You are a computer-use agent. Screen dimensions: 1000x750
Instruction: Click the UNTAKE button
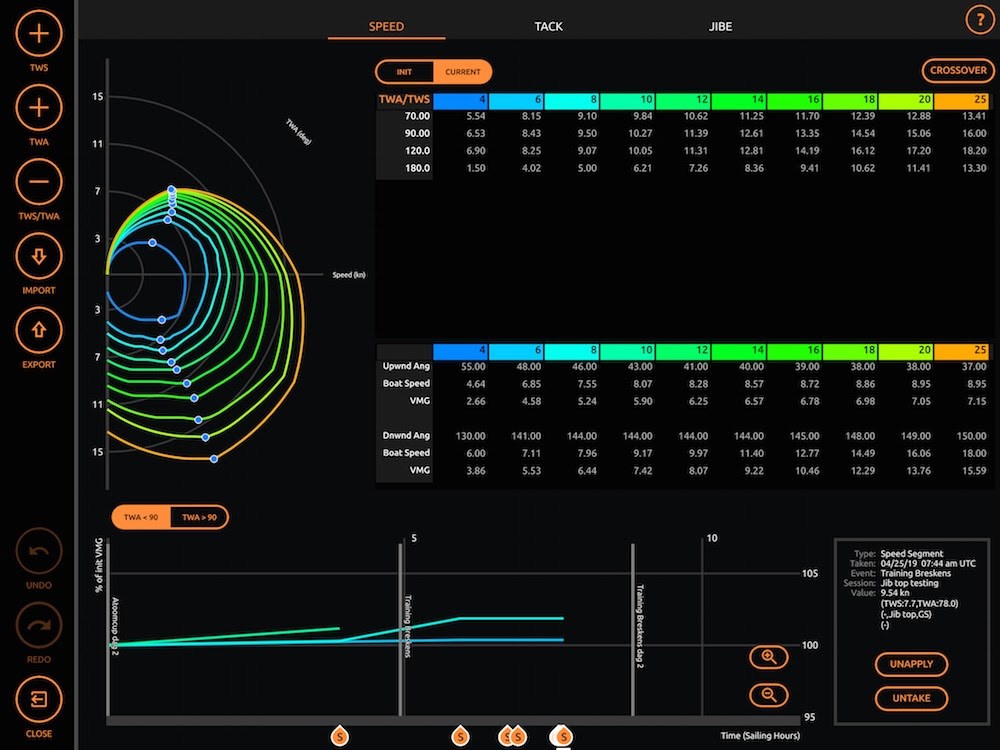point(911,698)
